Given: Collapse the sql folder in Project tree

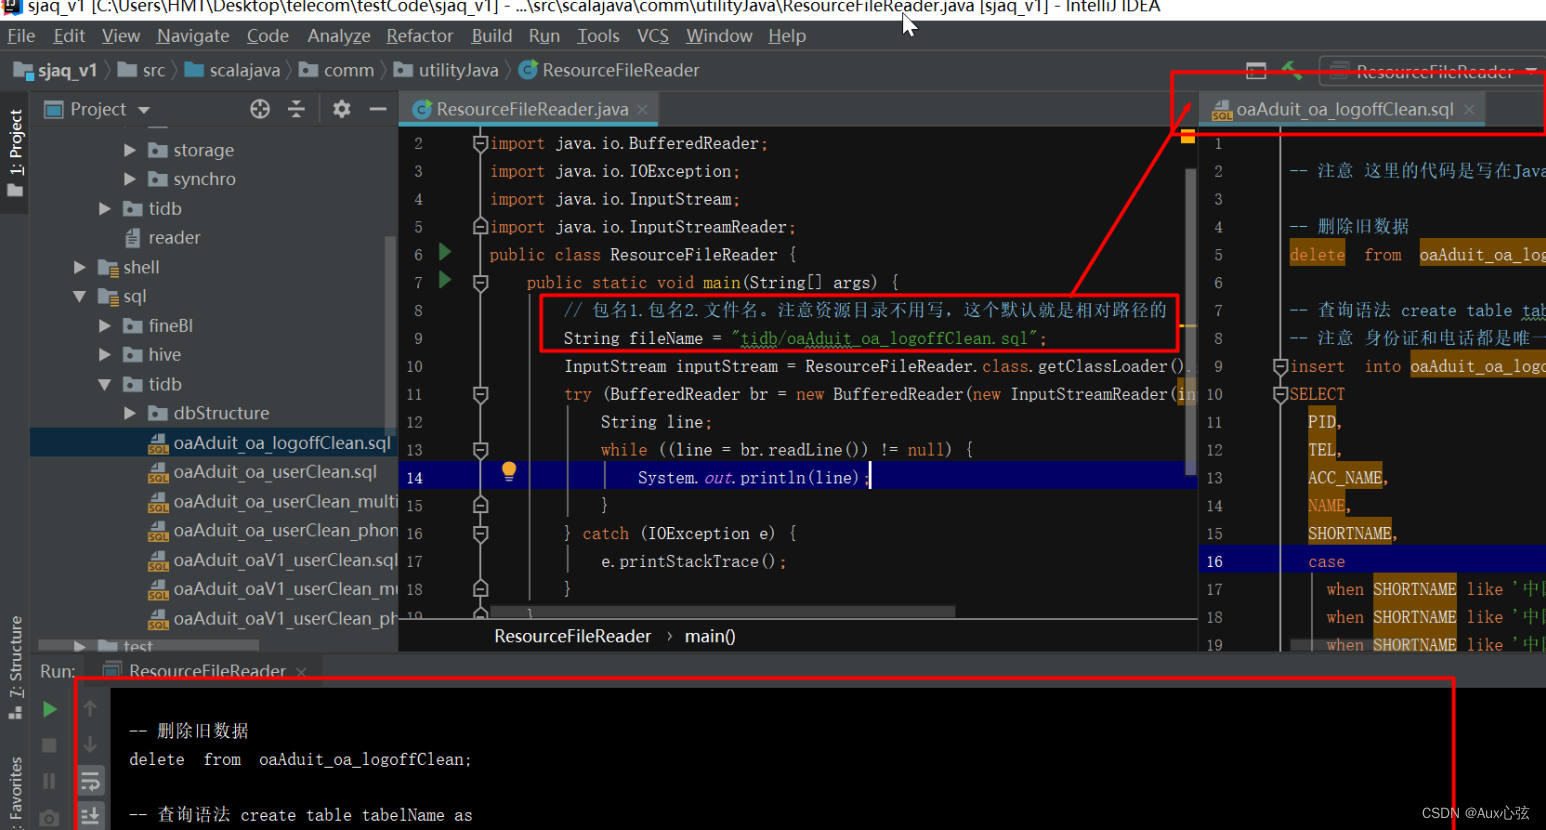Looking at the screenshot, I should point(80,296).
